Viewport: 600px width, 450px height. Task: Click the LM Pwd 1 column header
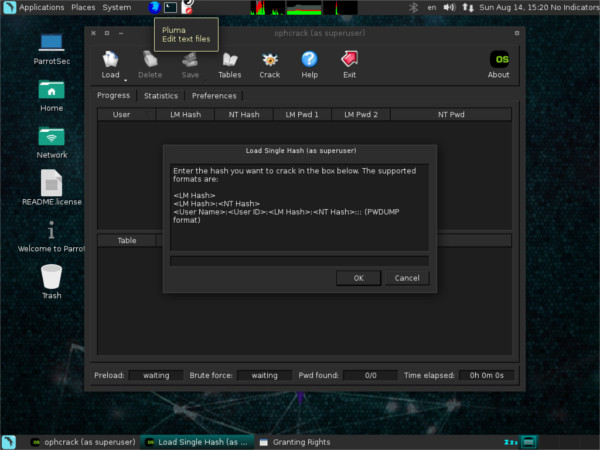point(302,114)
